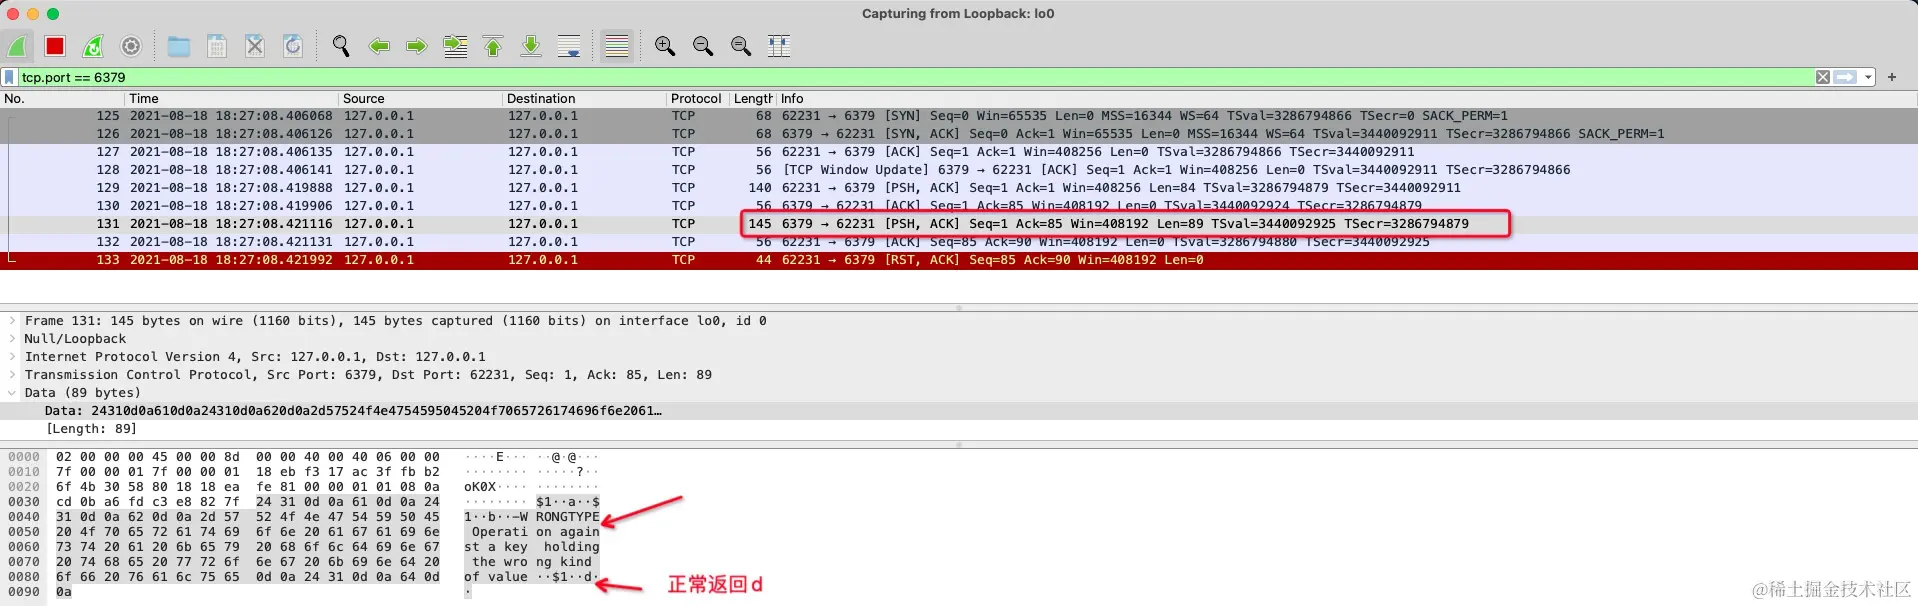Viewport: 1918px width, 606px height.
Task: Sort by the Info column header
Action: [1347, 99]
